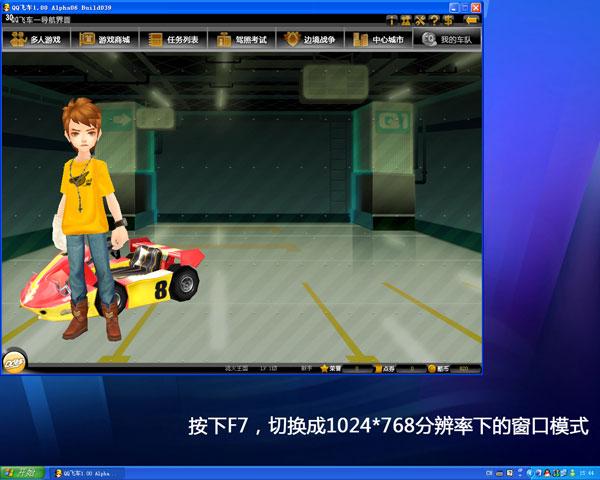Click the 荣誉 honor star icon
Screen dimensions: 600x480
pos(324,368)
